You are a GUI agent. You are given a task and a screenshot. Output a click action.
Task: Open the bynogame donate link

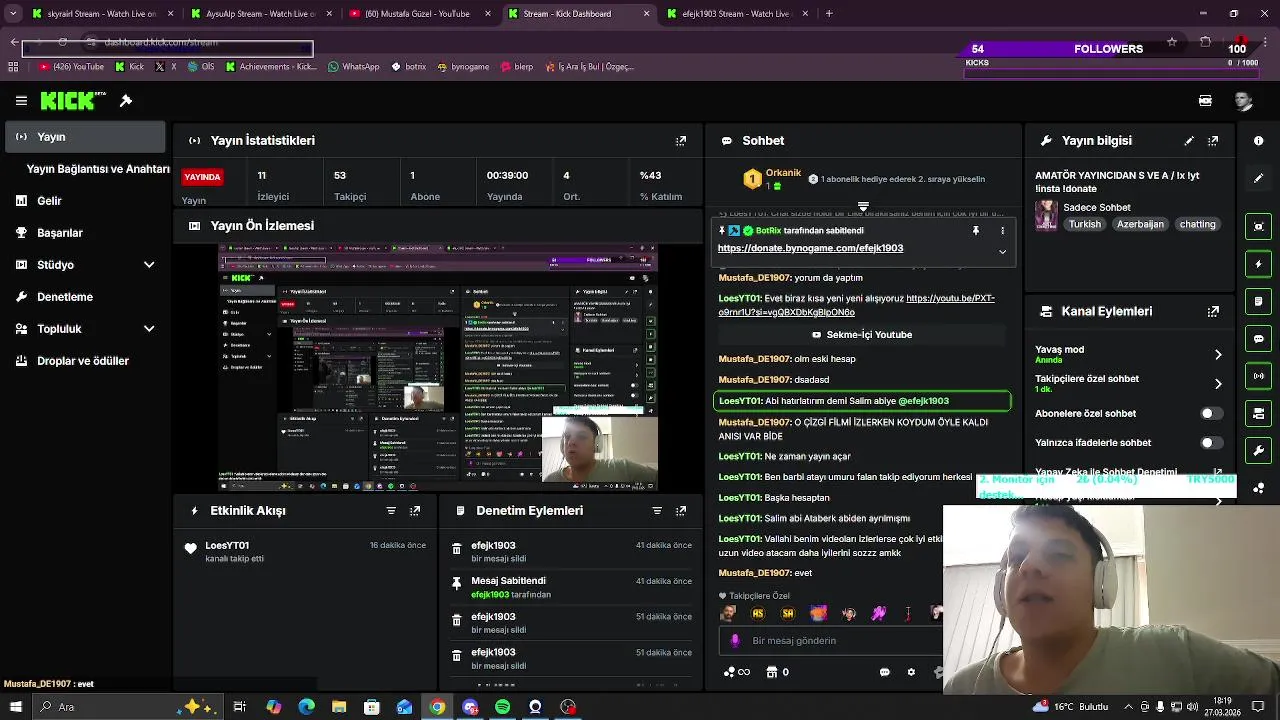[810, 248]
